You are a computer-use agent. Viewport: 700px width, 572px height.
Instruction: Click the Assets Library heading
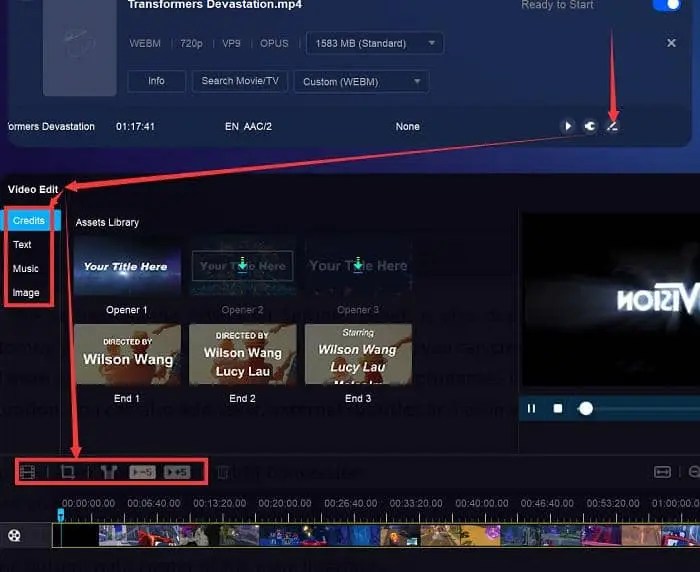pos(107,222)
